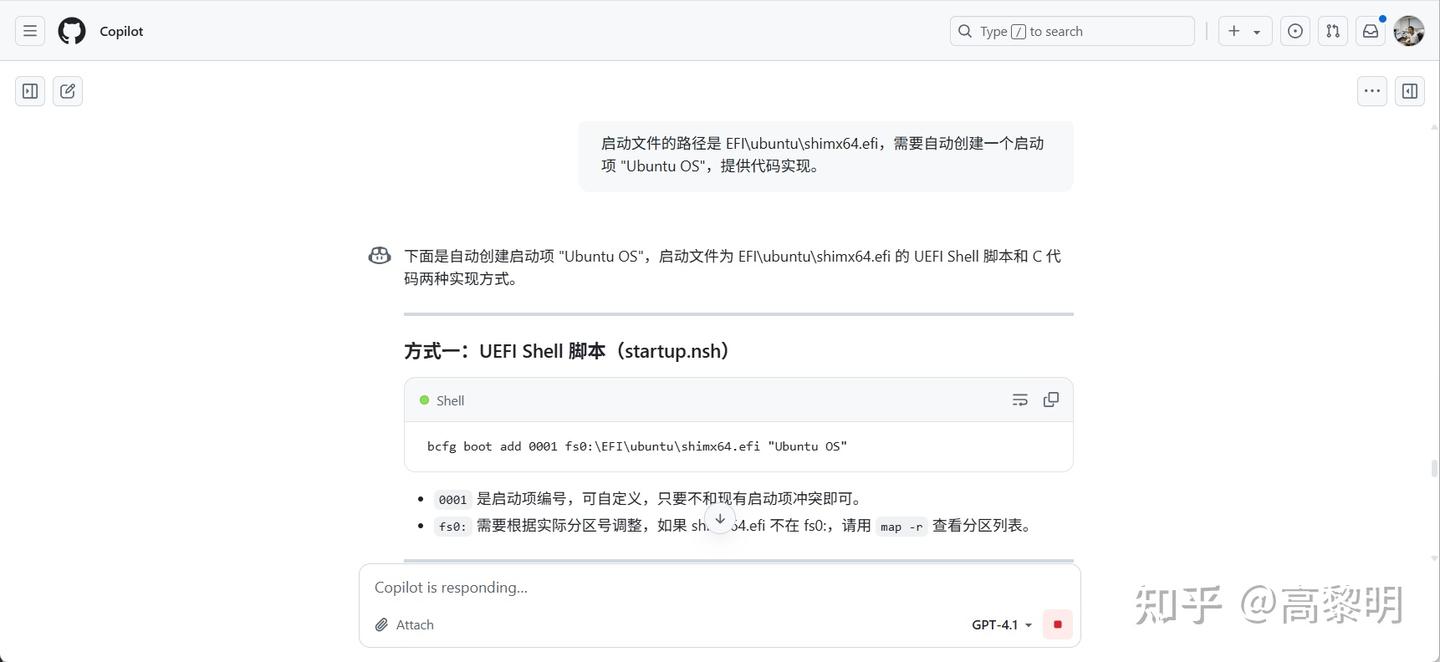The width and height of the screenshot is (1440, 662).
Task: Click the Attach label in the message bar
Action: coord(414,624)
